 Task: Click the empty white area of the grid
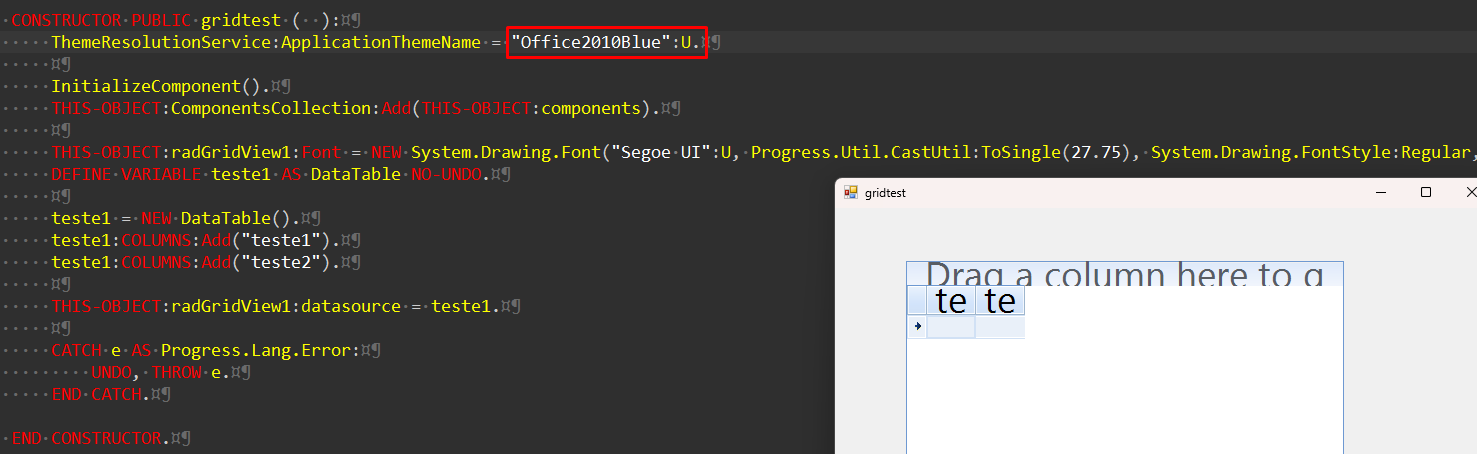[x=1150, y=390]
